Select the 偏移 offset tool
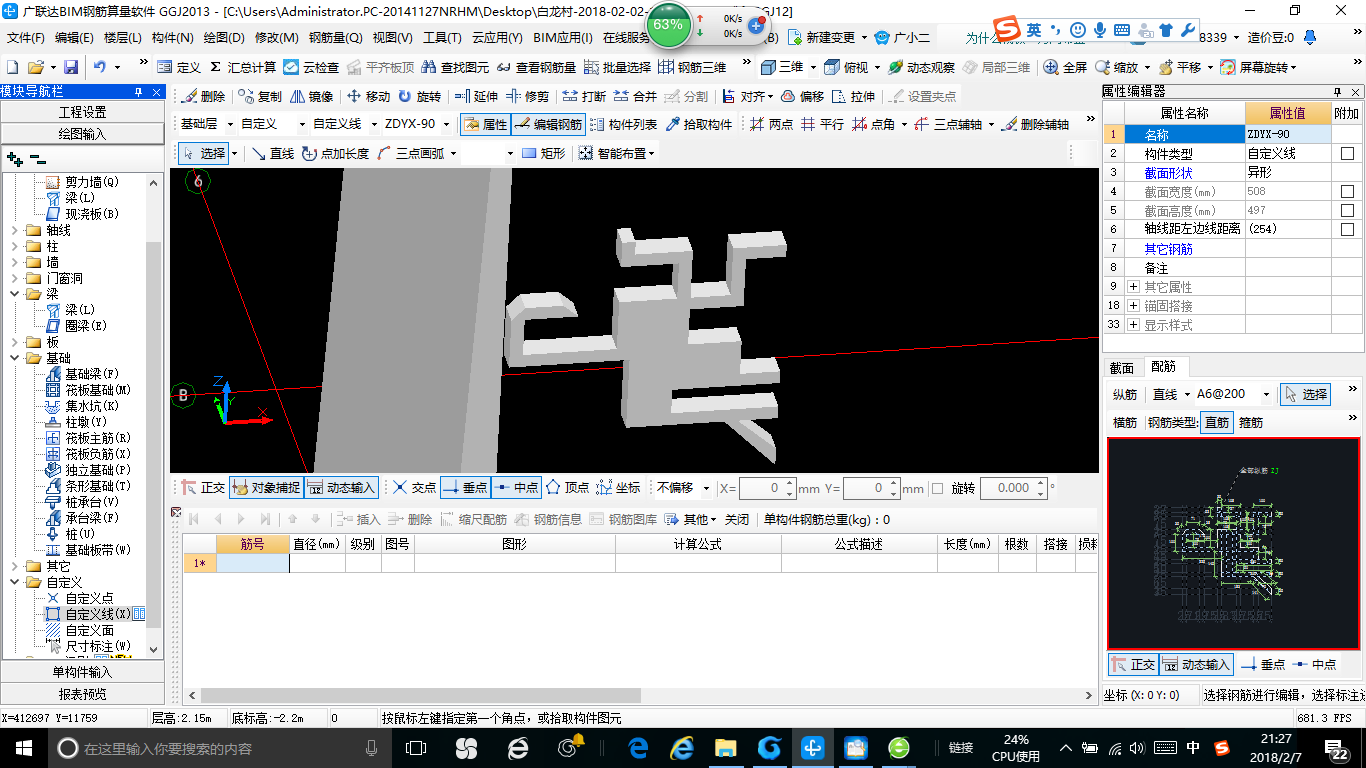Viewport: 1366px width, 768px height. coord(802,97)
